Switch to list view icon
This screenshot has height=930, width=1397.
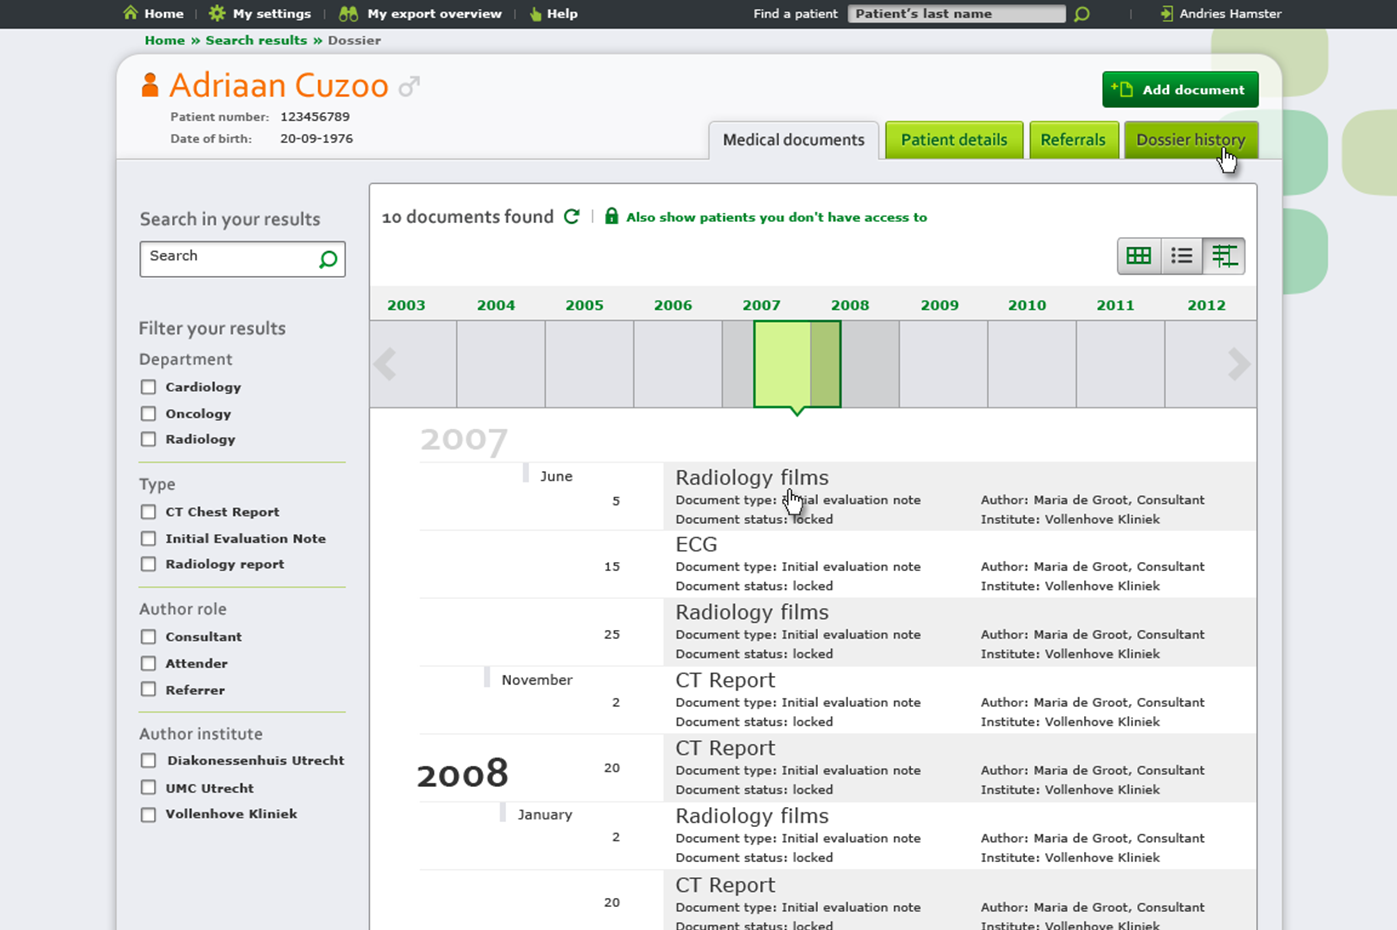click(1181, 256)
